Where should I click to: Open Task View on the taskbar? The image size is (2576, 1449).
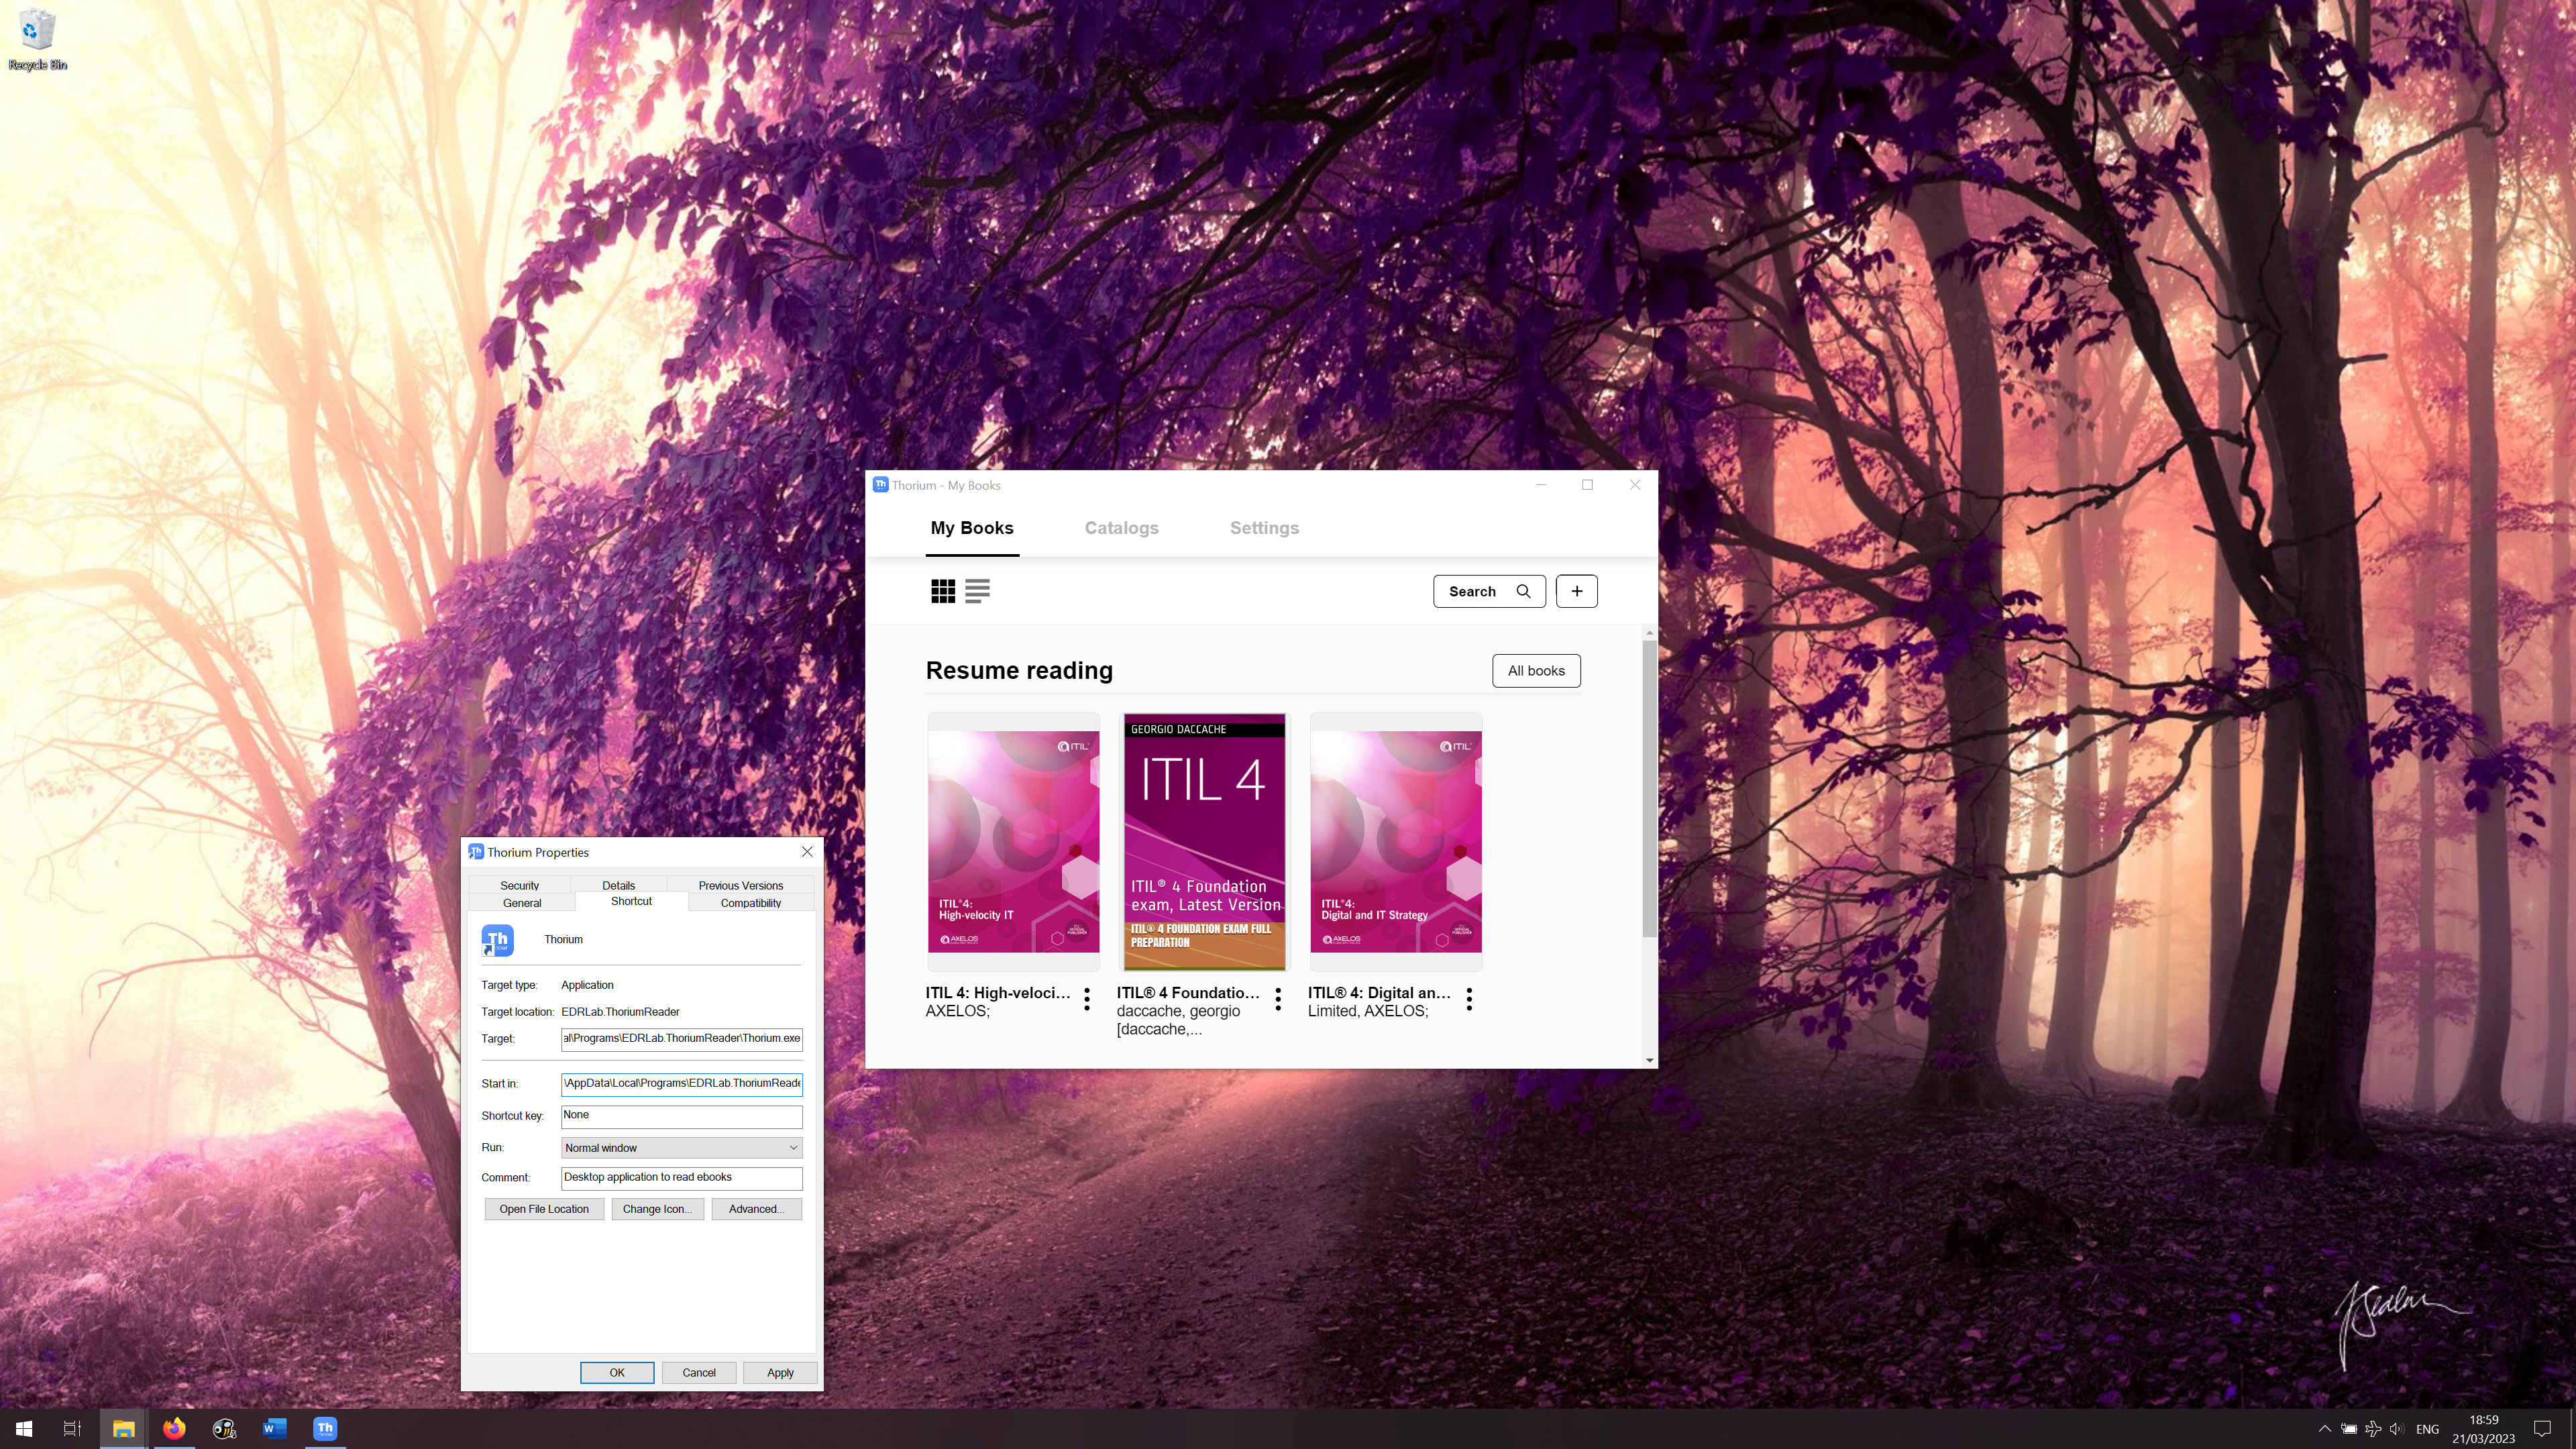72,1429
